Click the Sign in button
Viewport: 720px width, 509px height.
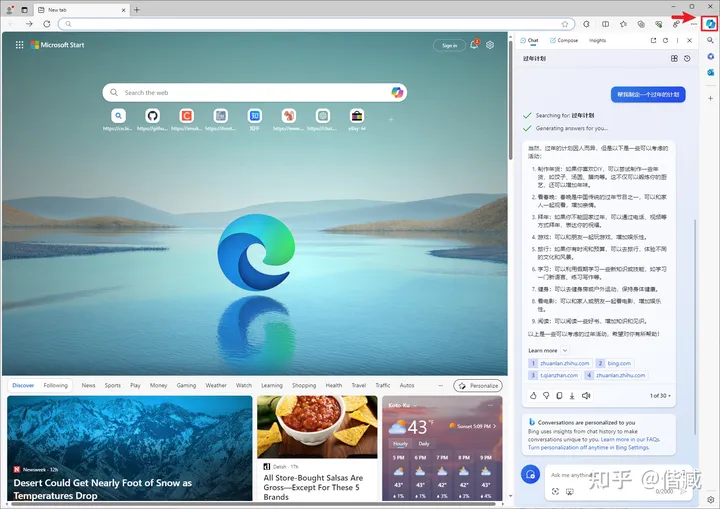click(x=450, y=45)
